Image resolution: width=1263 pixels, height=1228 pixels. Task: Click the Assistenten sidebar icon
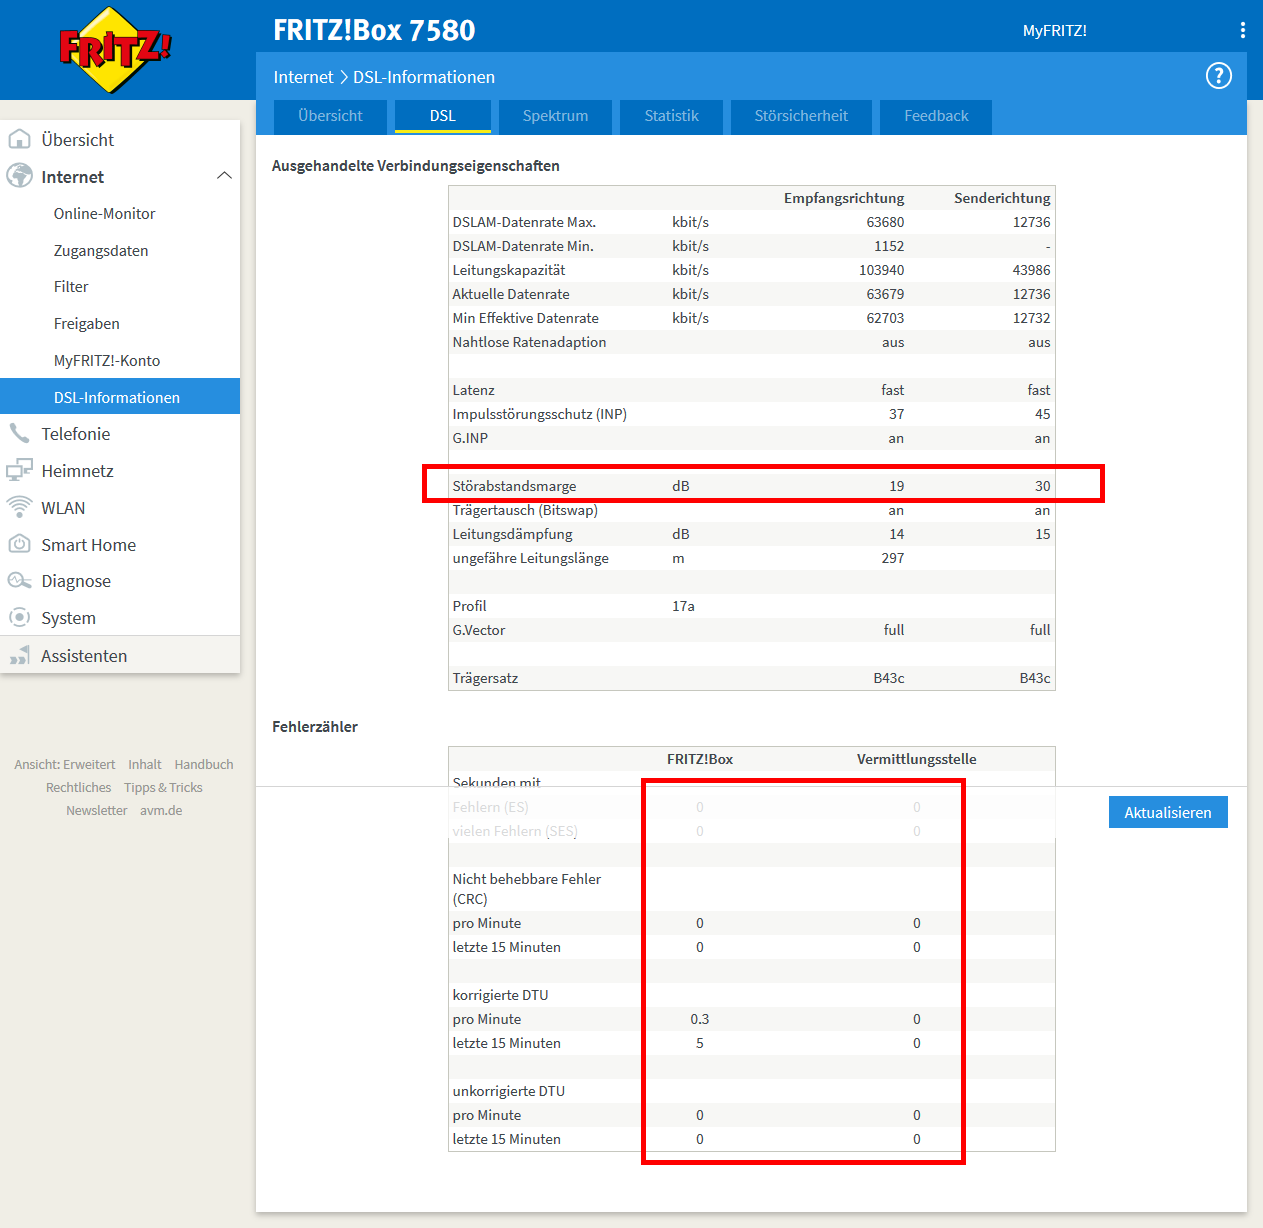pos(20,655)
